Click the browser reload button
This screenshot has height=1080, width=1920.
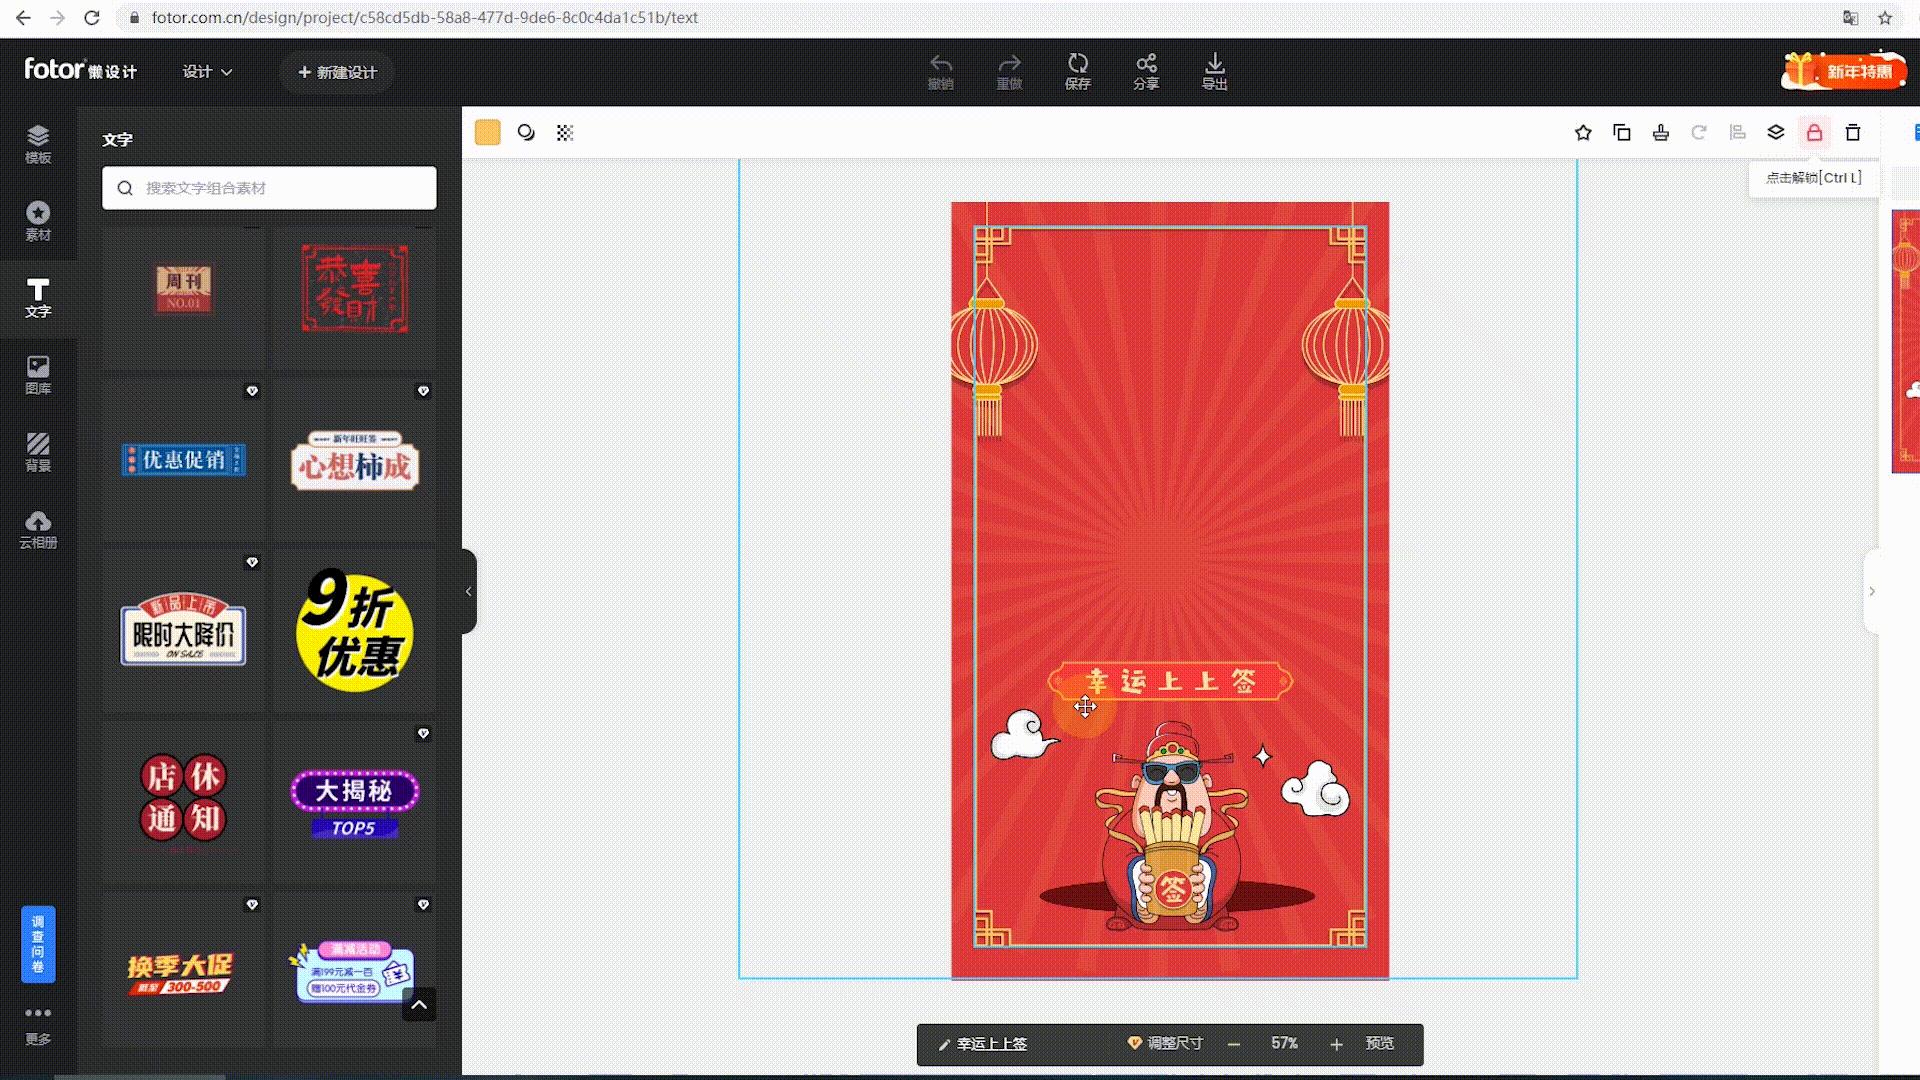[x=92, y=18]
